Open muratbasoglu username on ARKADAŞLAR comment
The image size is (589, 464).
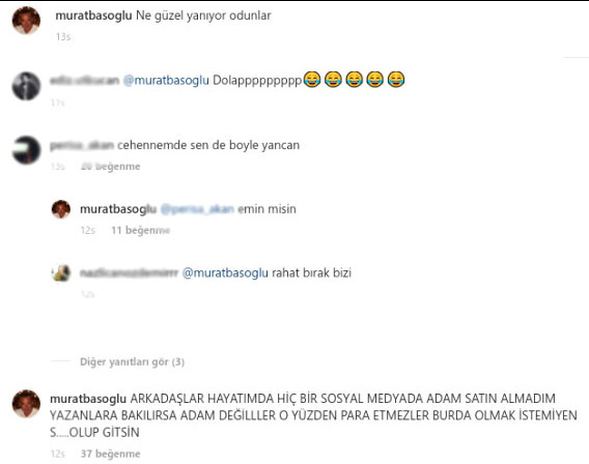tap(88, 399)
